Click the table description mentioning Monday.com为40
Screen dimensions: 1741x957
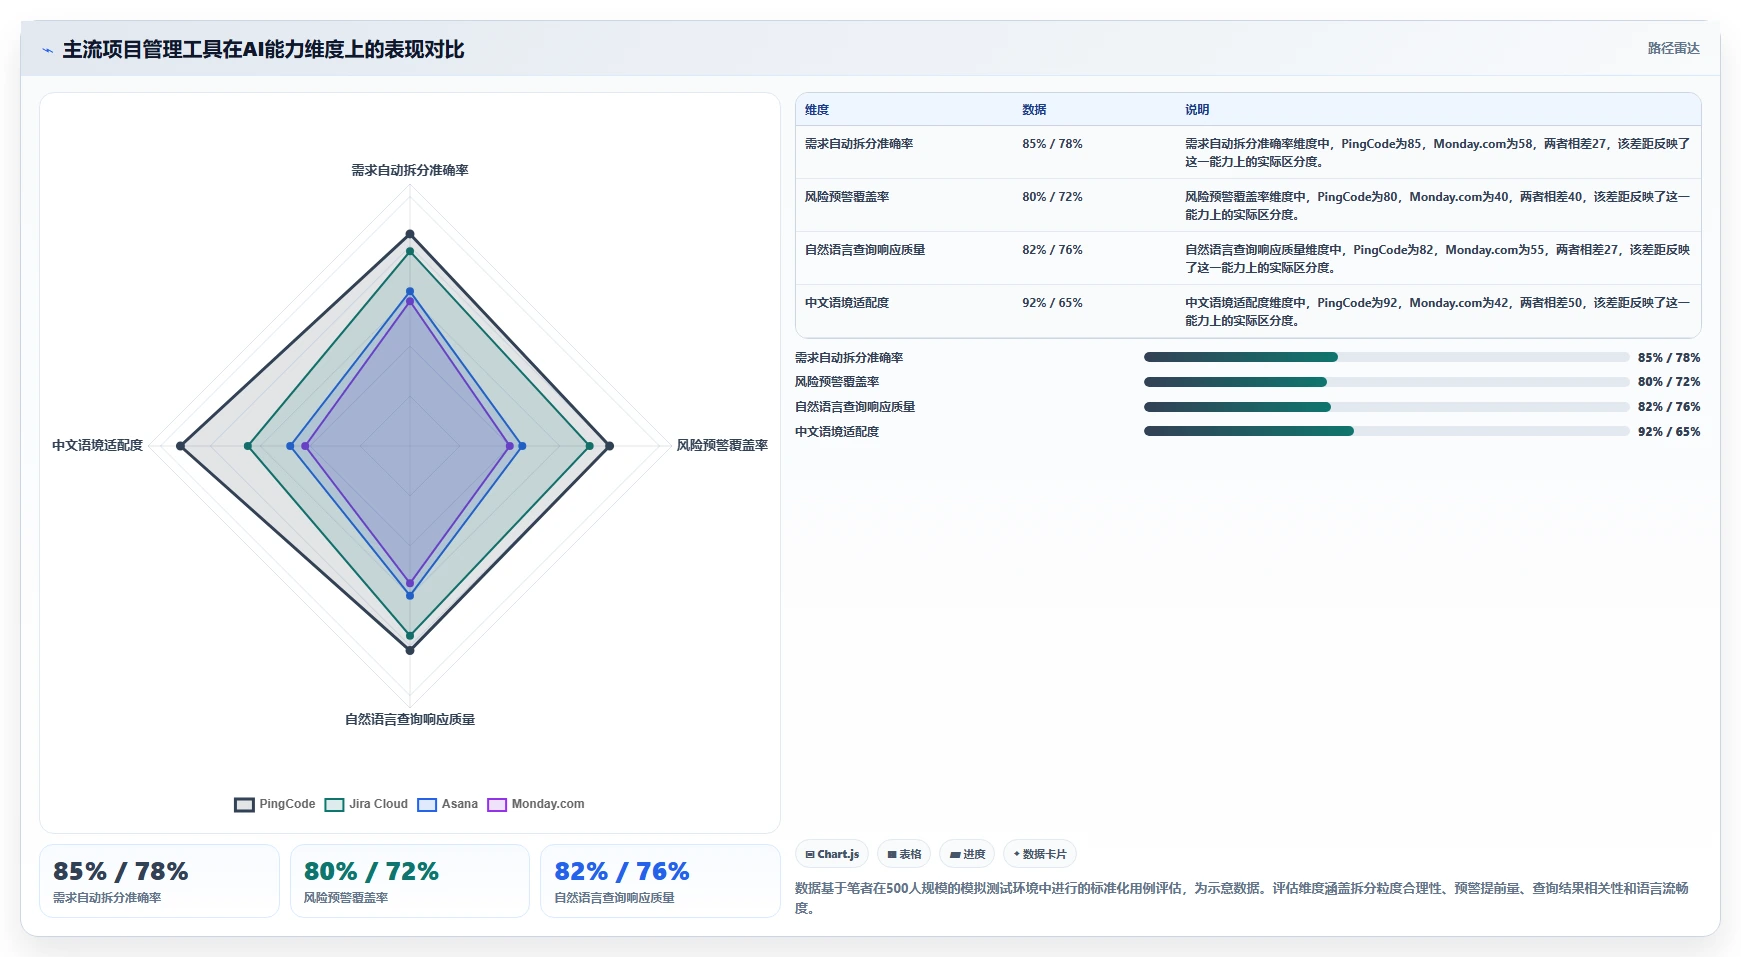1437,206
